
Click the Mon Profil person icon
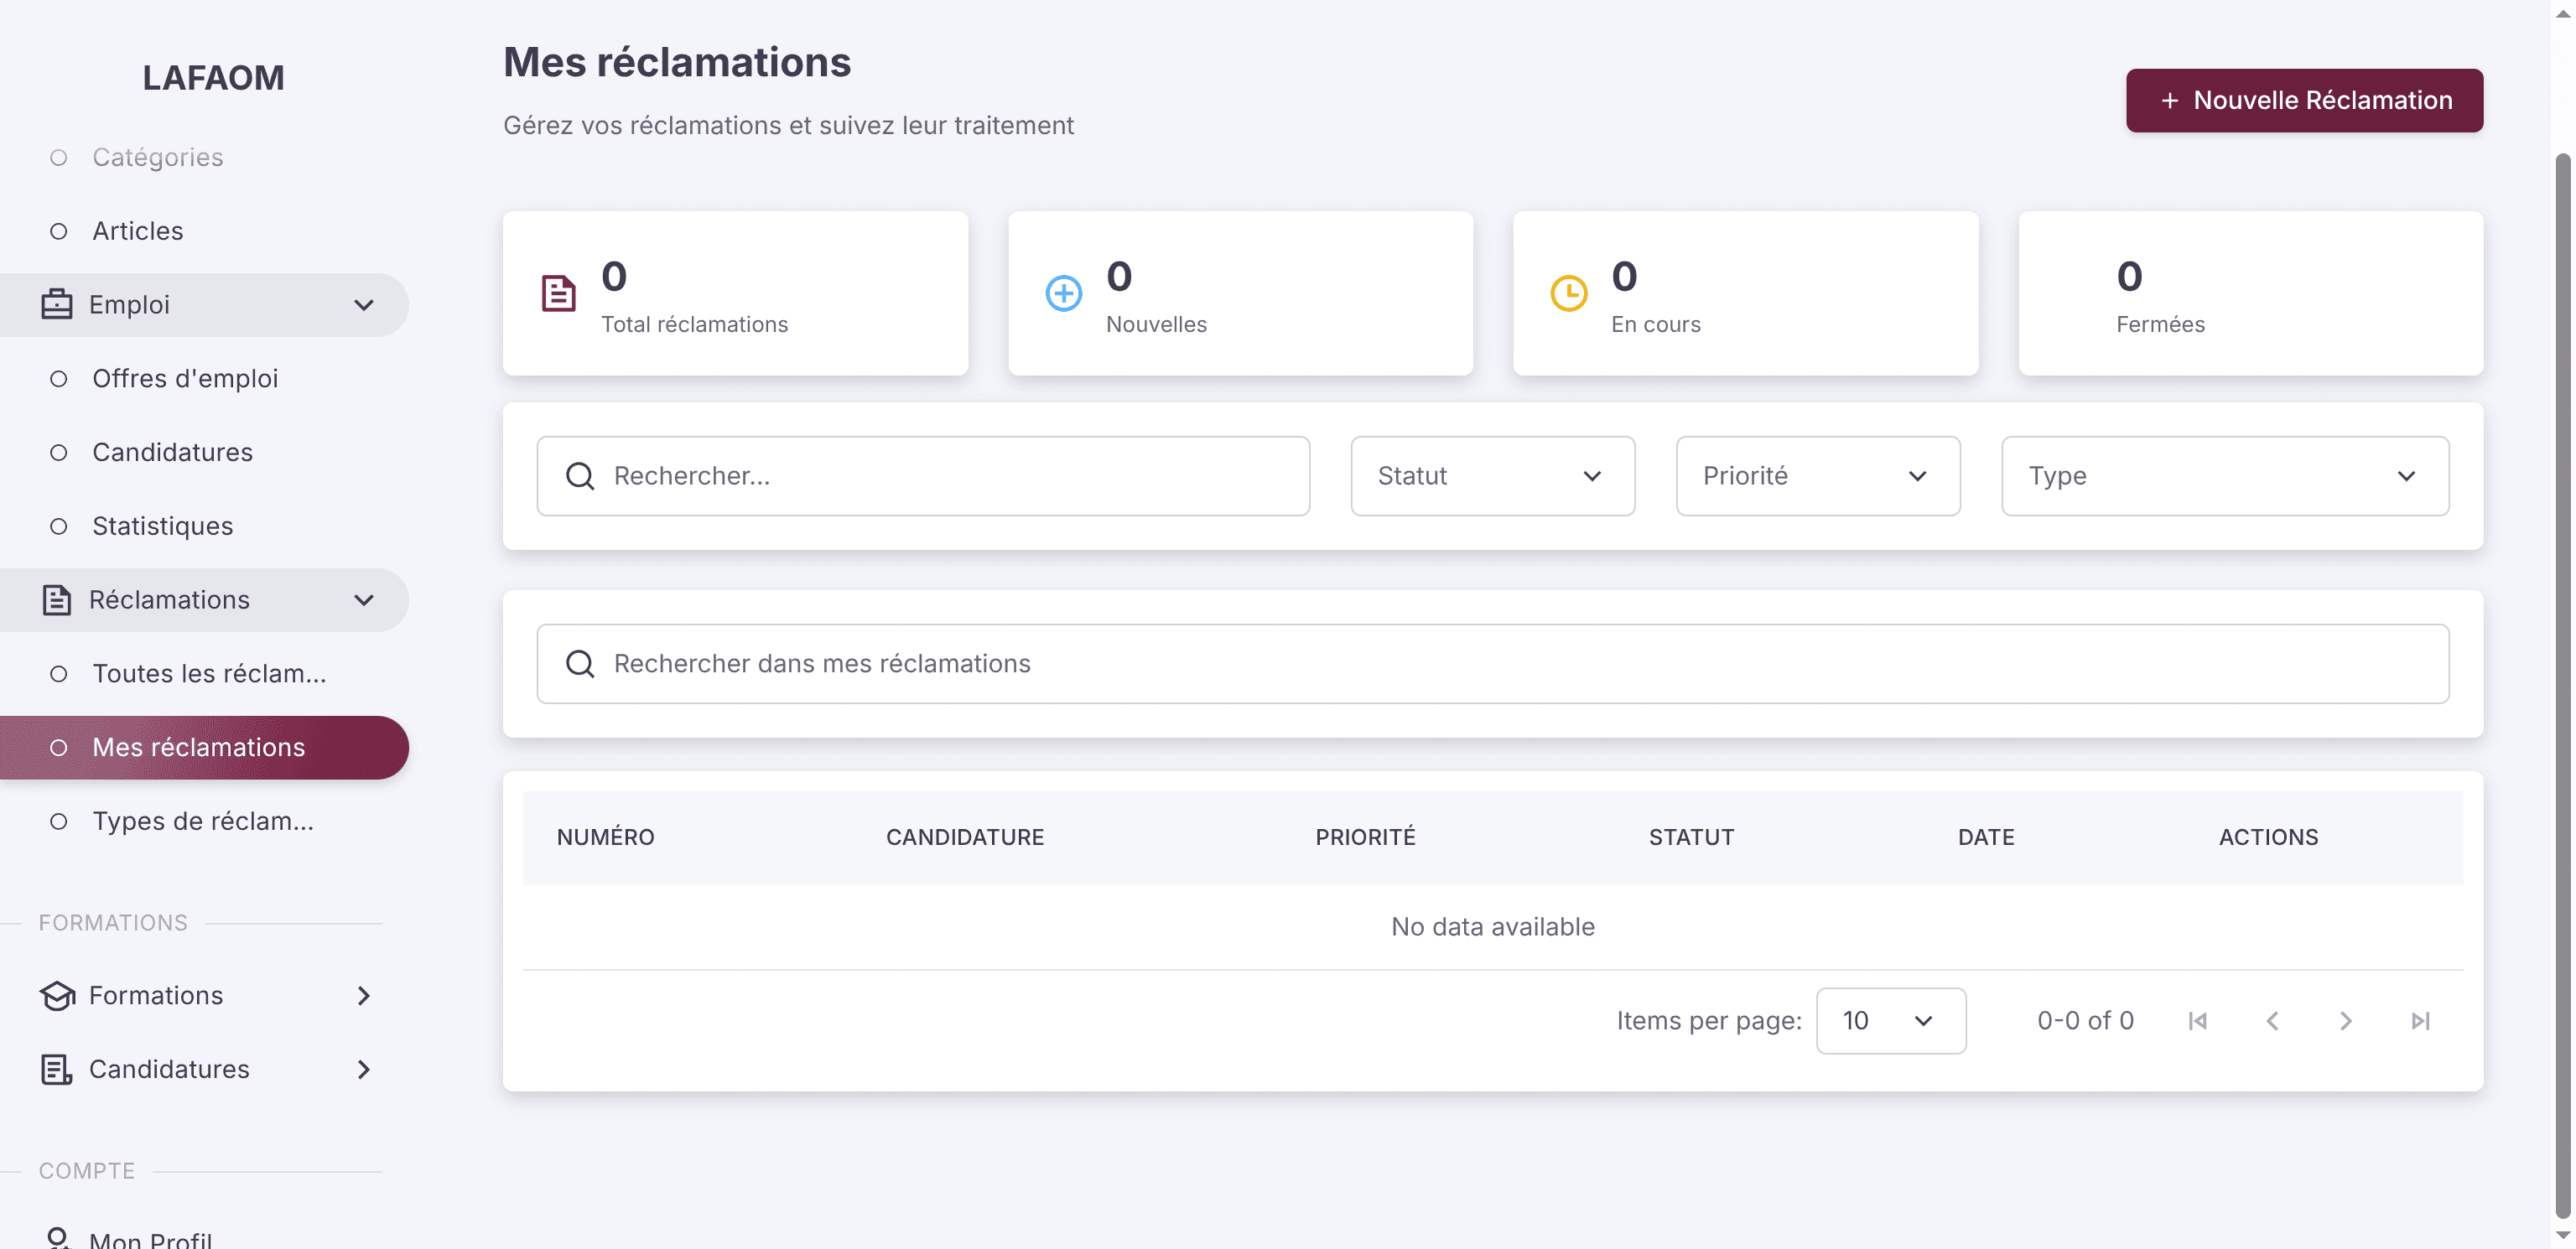click(57, 1238)
